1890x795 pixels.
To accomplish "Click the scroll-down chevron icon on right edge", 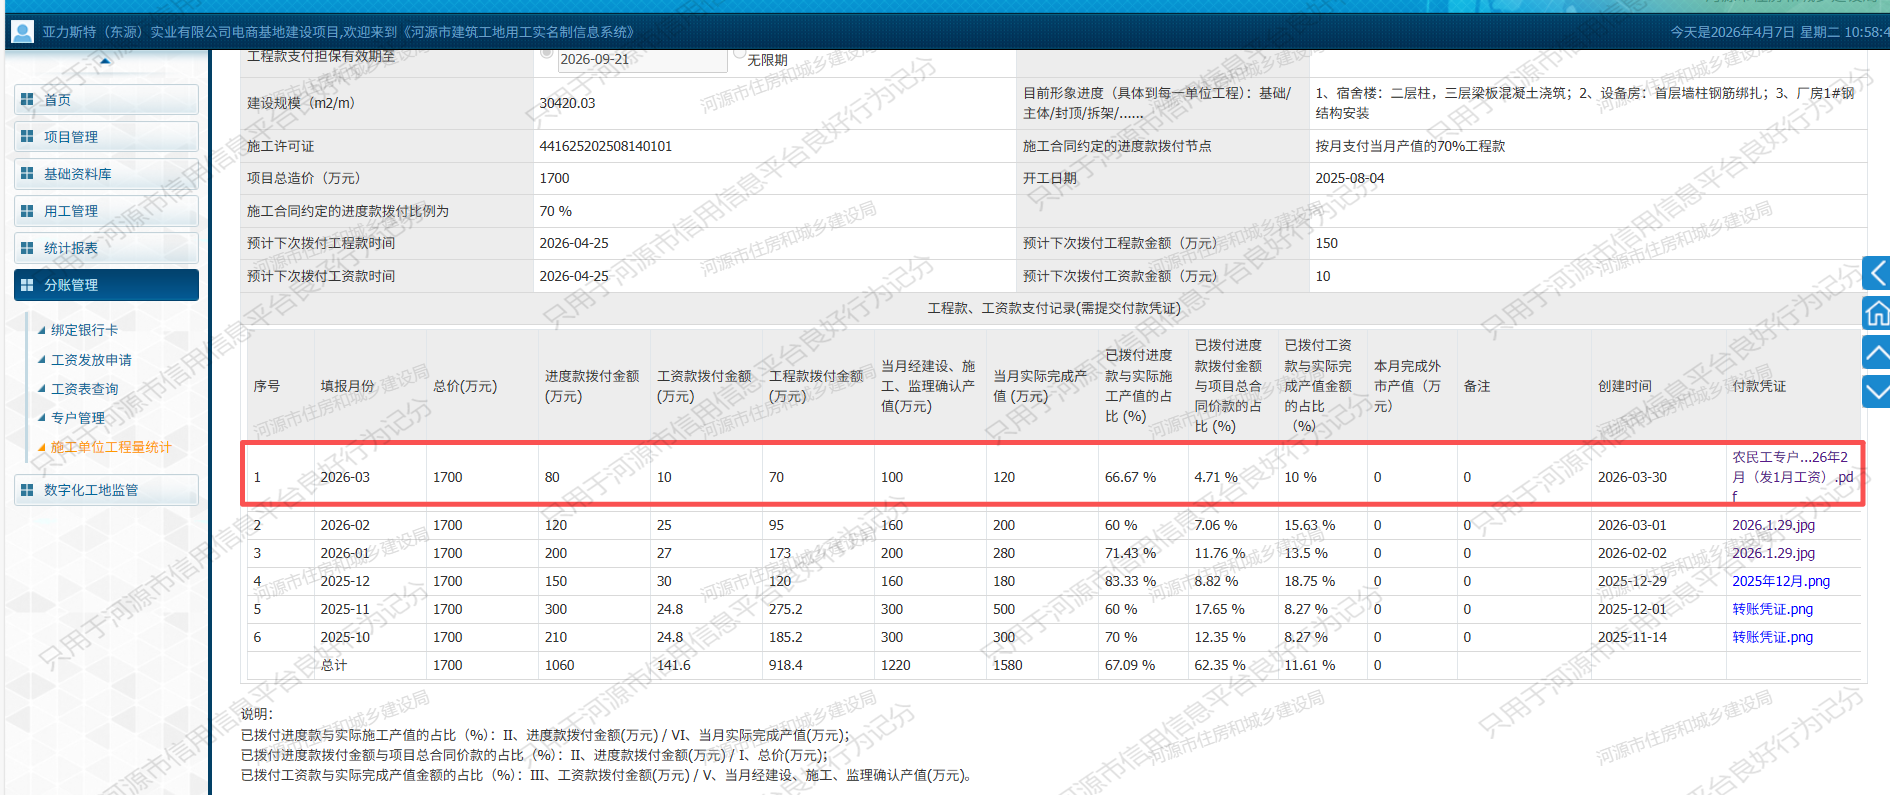I will coord(1877,391).
